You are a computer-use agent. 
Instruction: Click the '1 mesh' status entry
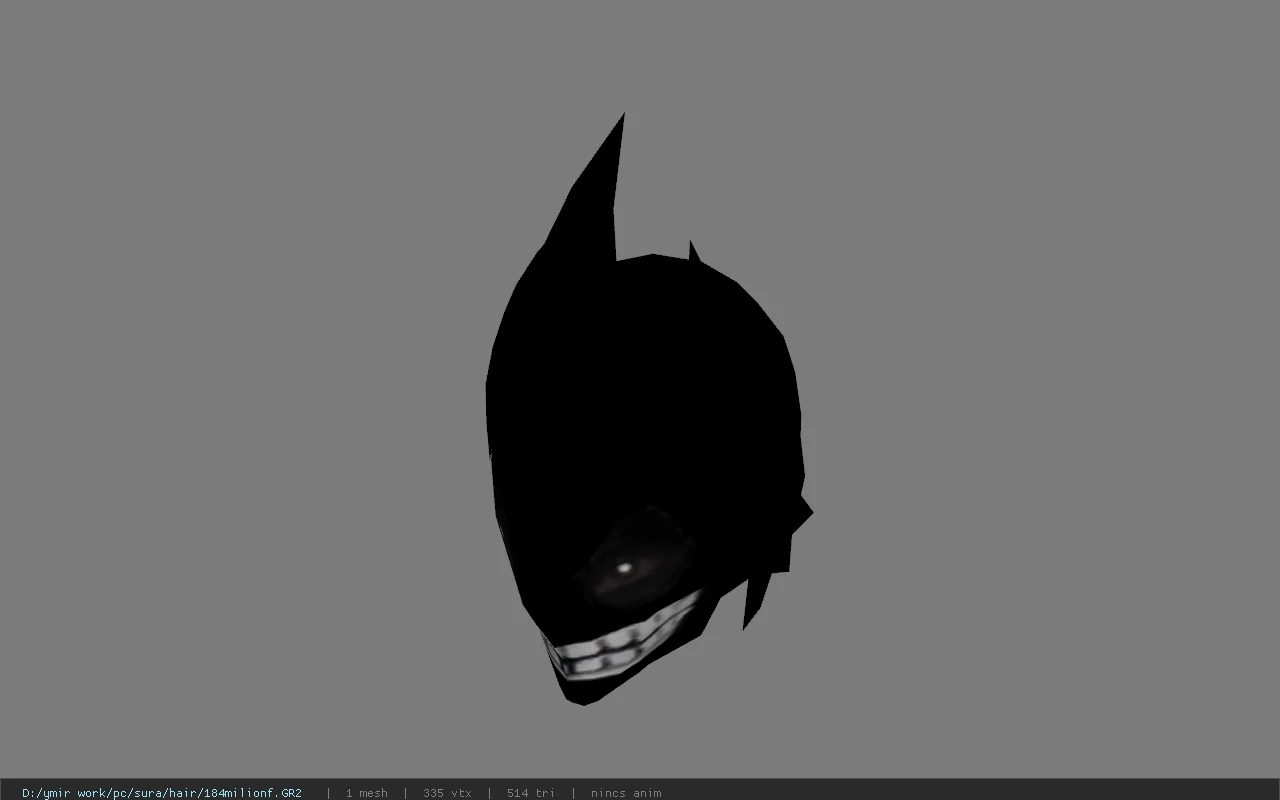367,793
